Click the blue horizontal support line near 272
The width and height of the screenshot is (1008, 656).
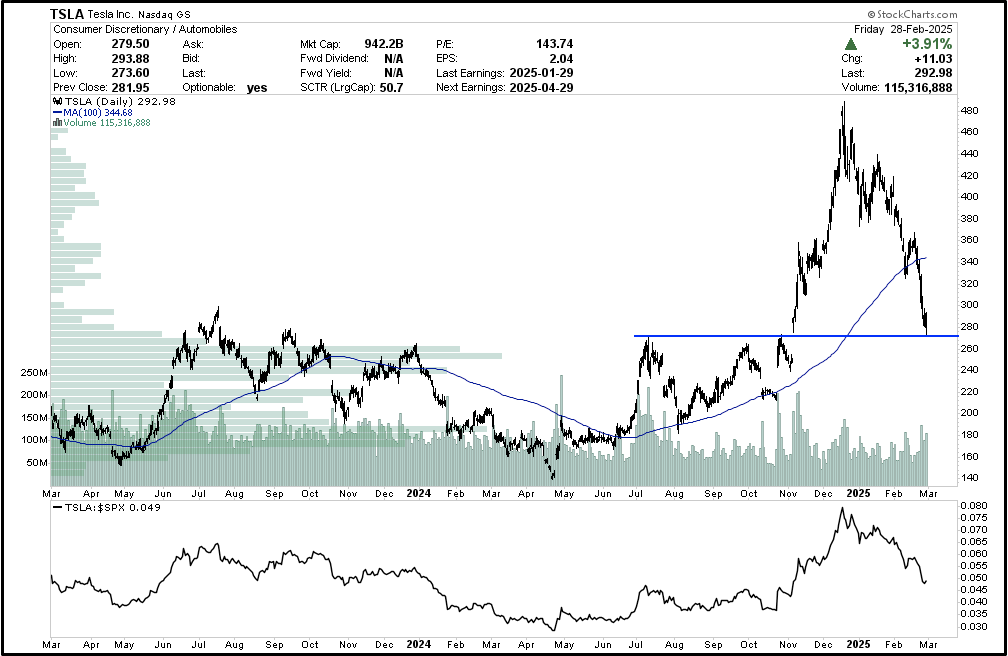[796, 336]
